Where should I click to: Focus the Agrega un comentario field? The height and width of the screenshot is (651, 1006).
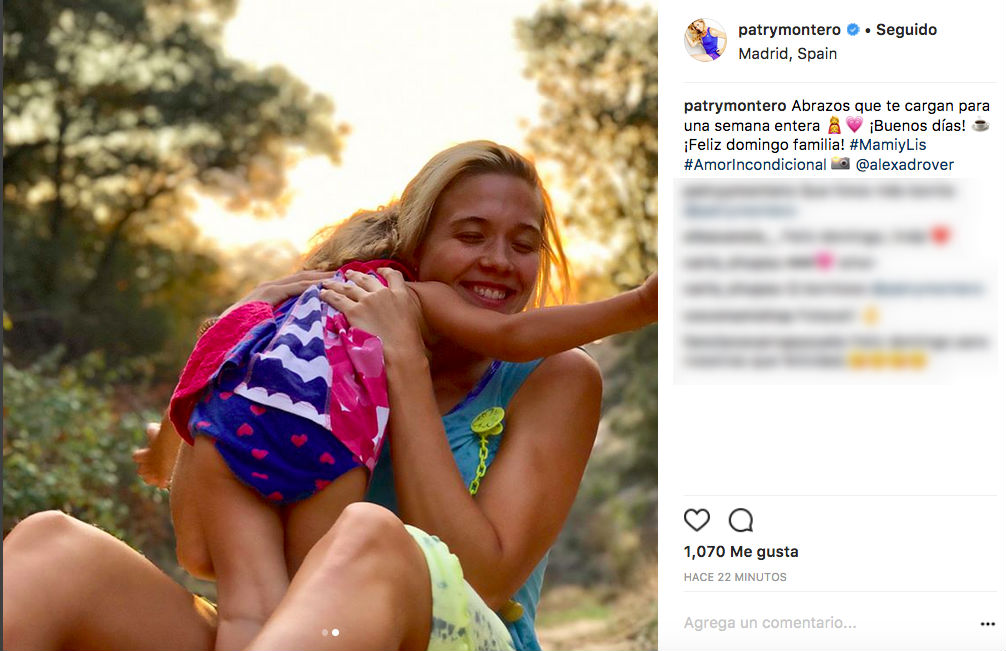click(x=770, y=623)
